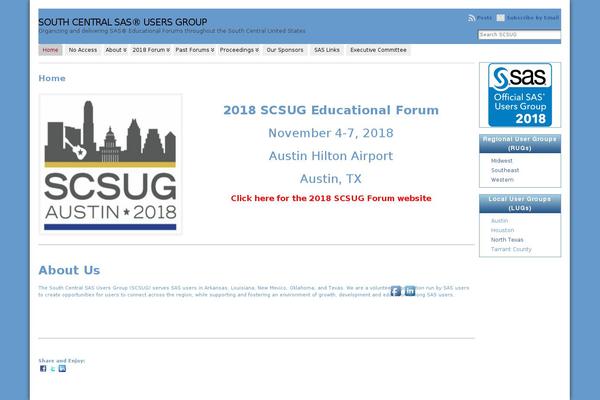This screenshot has width=600, height=400.
Task: Click the About Us heading
Action: point(69,270)
